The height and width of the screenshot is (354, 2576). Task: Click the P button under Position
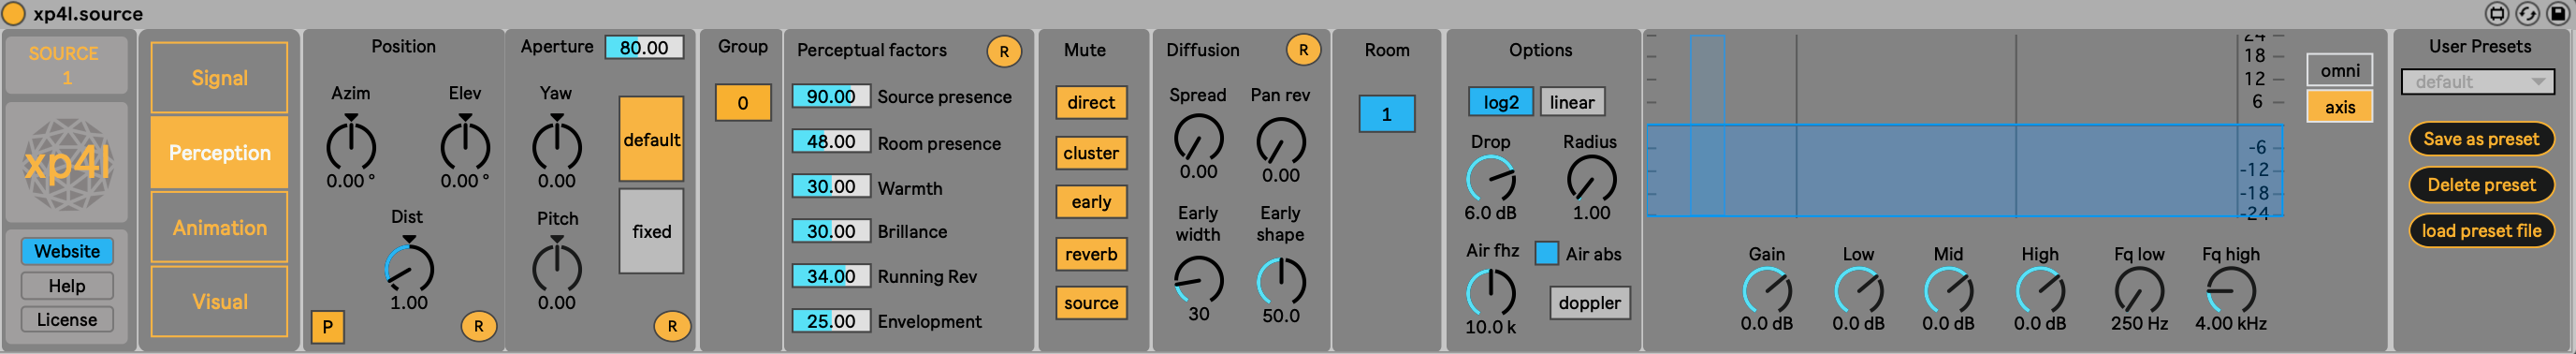click(x=328, y=327)
